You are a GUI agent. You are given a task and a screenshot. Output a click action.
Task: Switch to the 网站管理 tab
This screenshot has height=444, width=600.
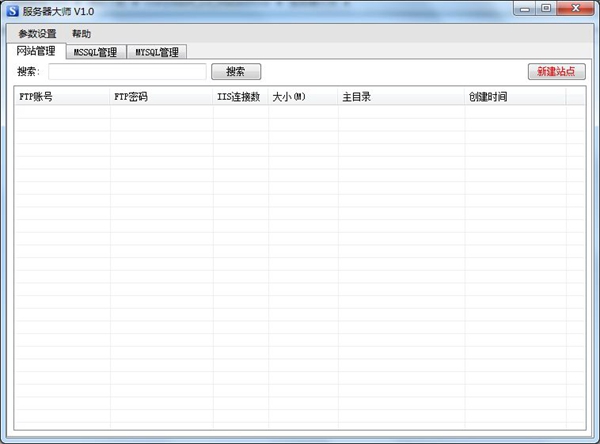[x=36, y=51]
